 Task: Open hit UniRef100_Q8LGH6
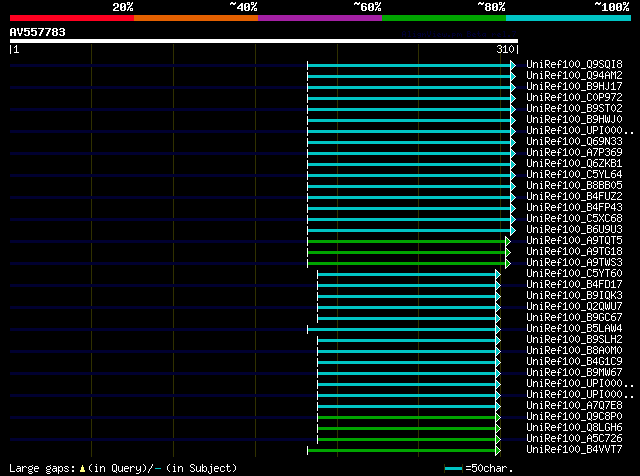pyautogui.click(x=574, y=427)
